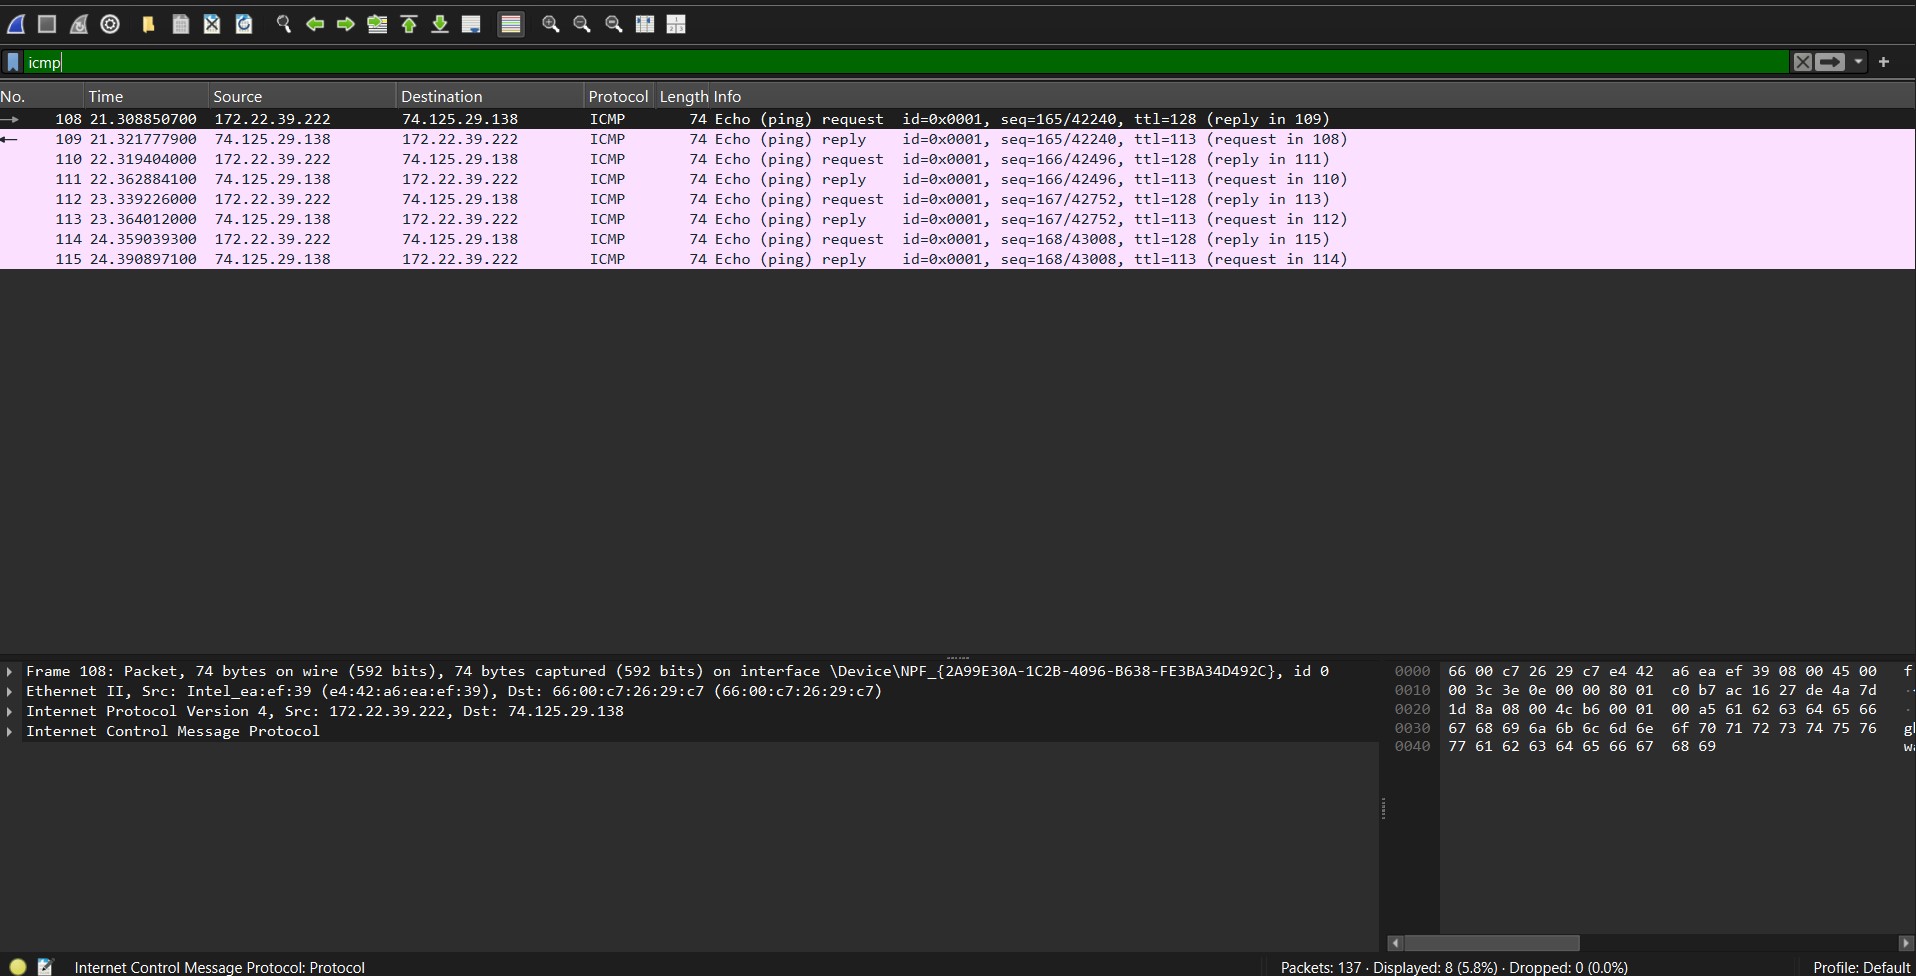1916x976 pixels.
Task: Go to a specified packet
Action: tap(377, 24)
